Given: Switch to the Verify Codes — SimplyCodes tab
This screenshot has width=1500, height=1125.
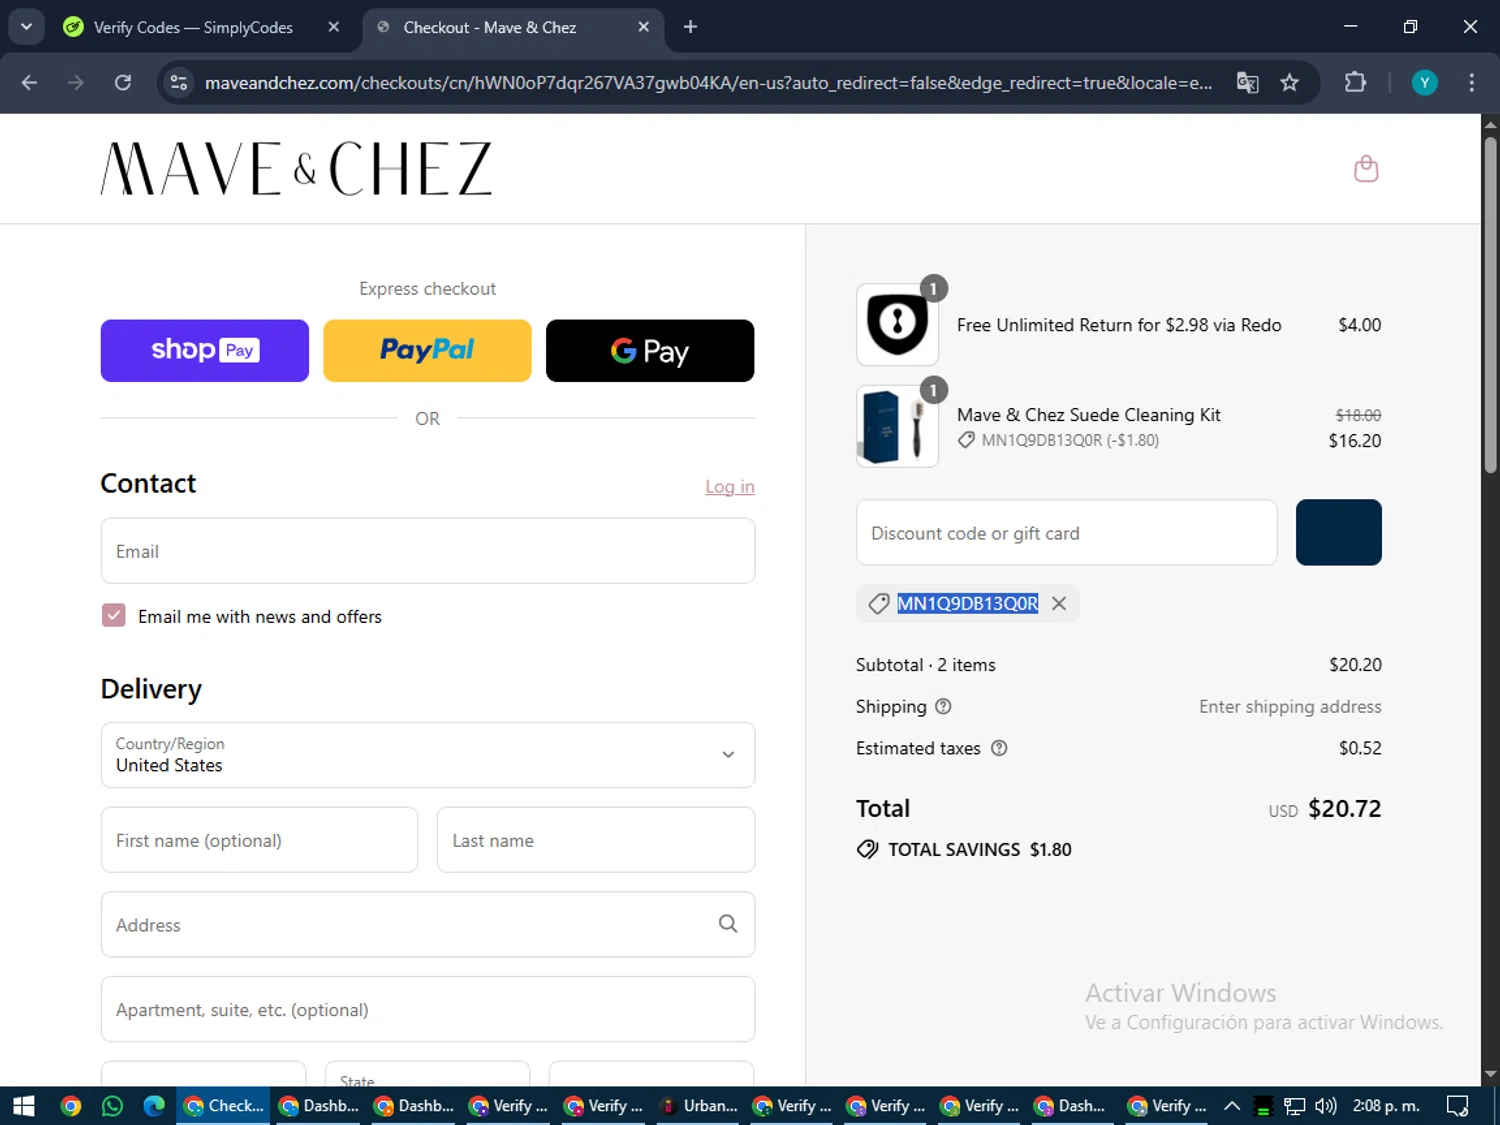Looking at the screenshot, I should 193,27.
